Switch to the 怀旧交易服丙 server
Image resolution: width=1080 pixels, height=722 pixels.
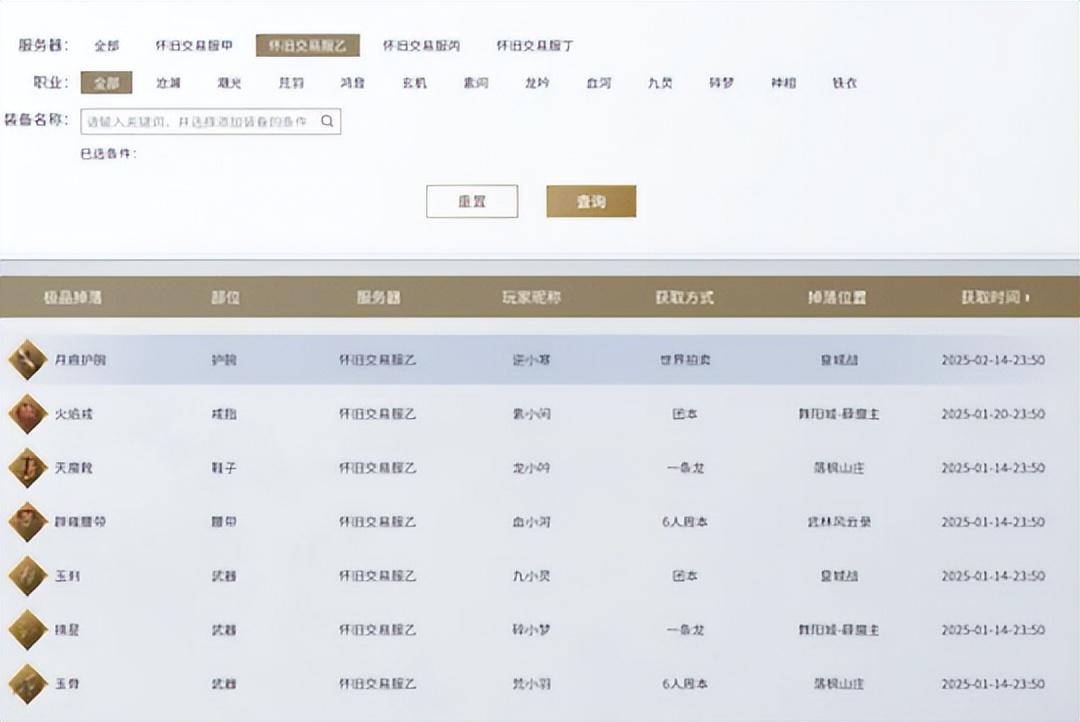pyautogui.click(x=422, y=46)
